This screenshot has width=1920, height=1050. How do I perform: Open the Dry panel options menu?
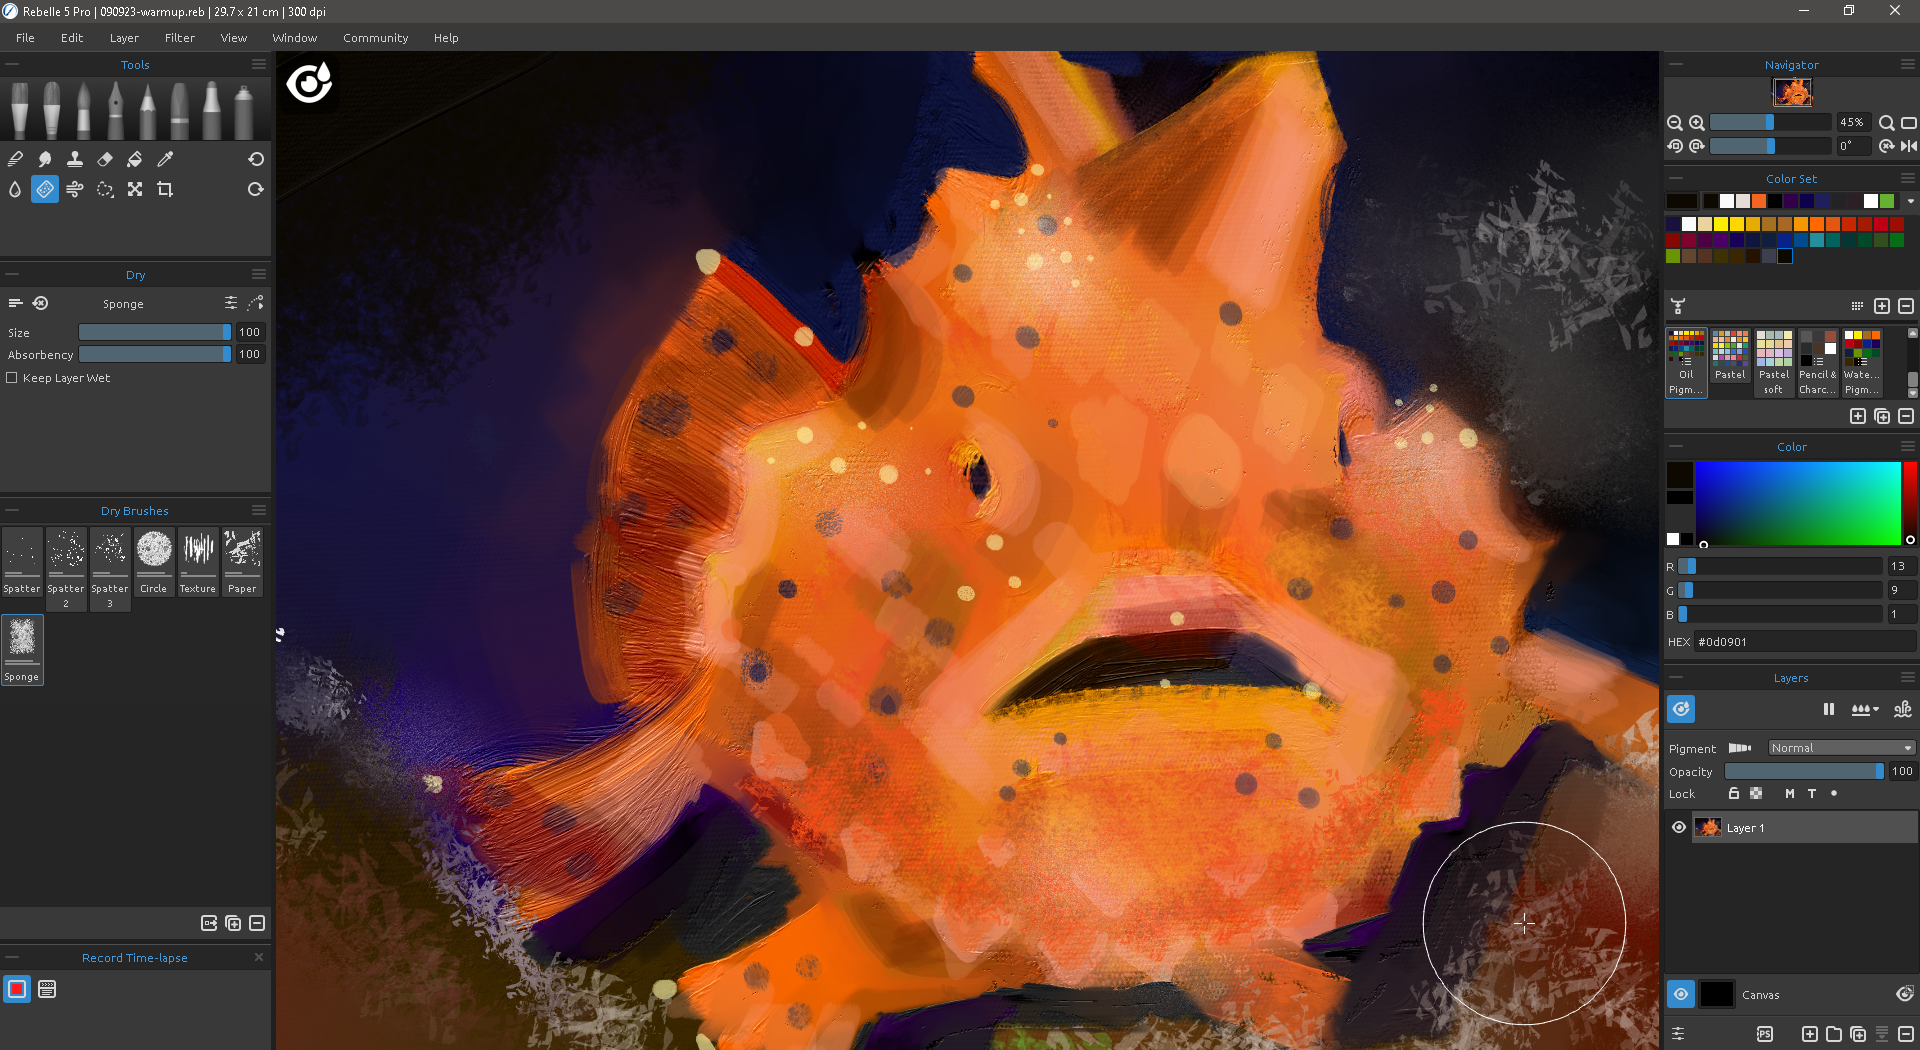point(259,274)
